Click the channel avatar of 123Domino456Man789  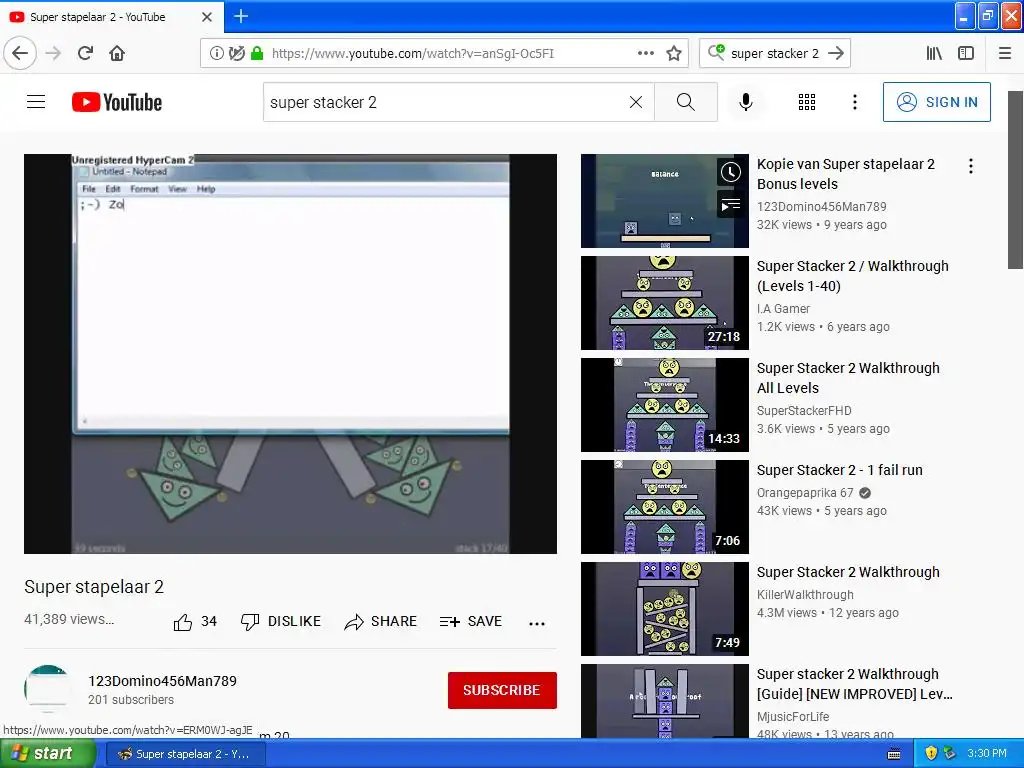[x=48, y=689]
